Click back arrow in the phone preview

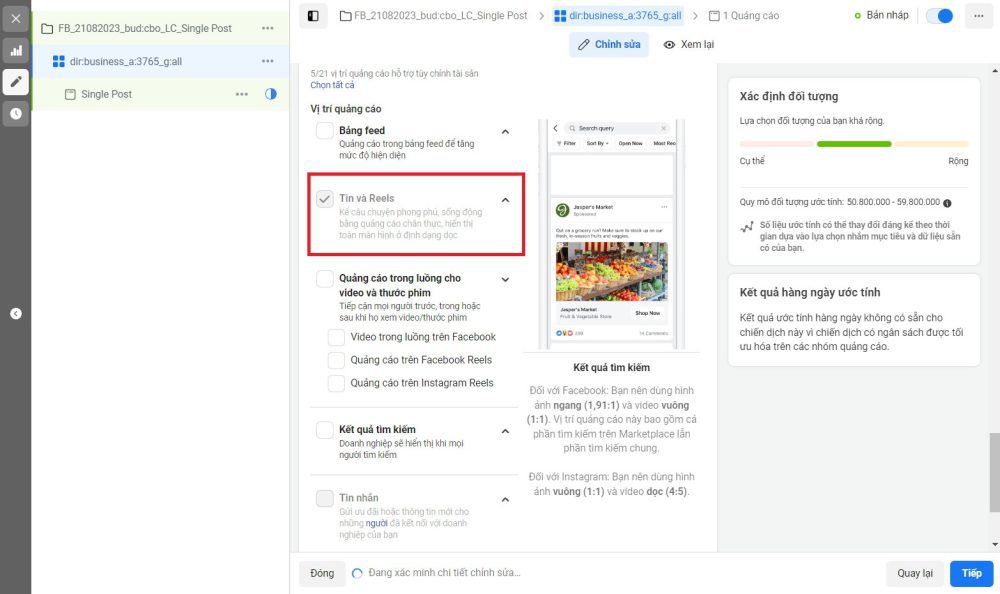click(555, 128)
